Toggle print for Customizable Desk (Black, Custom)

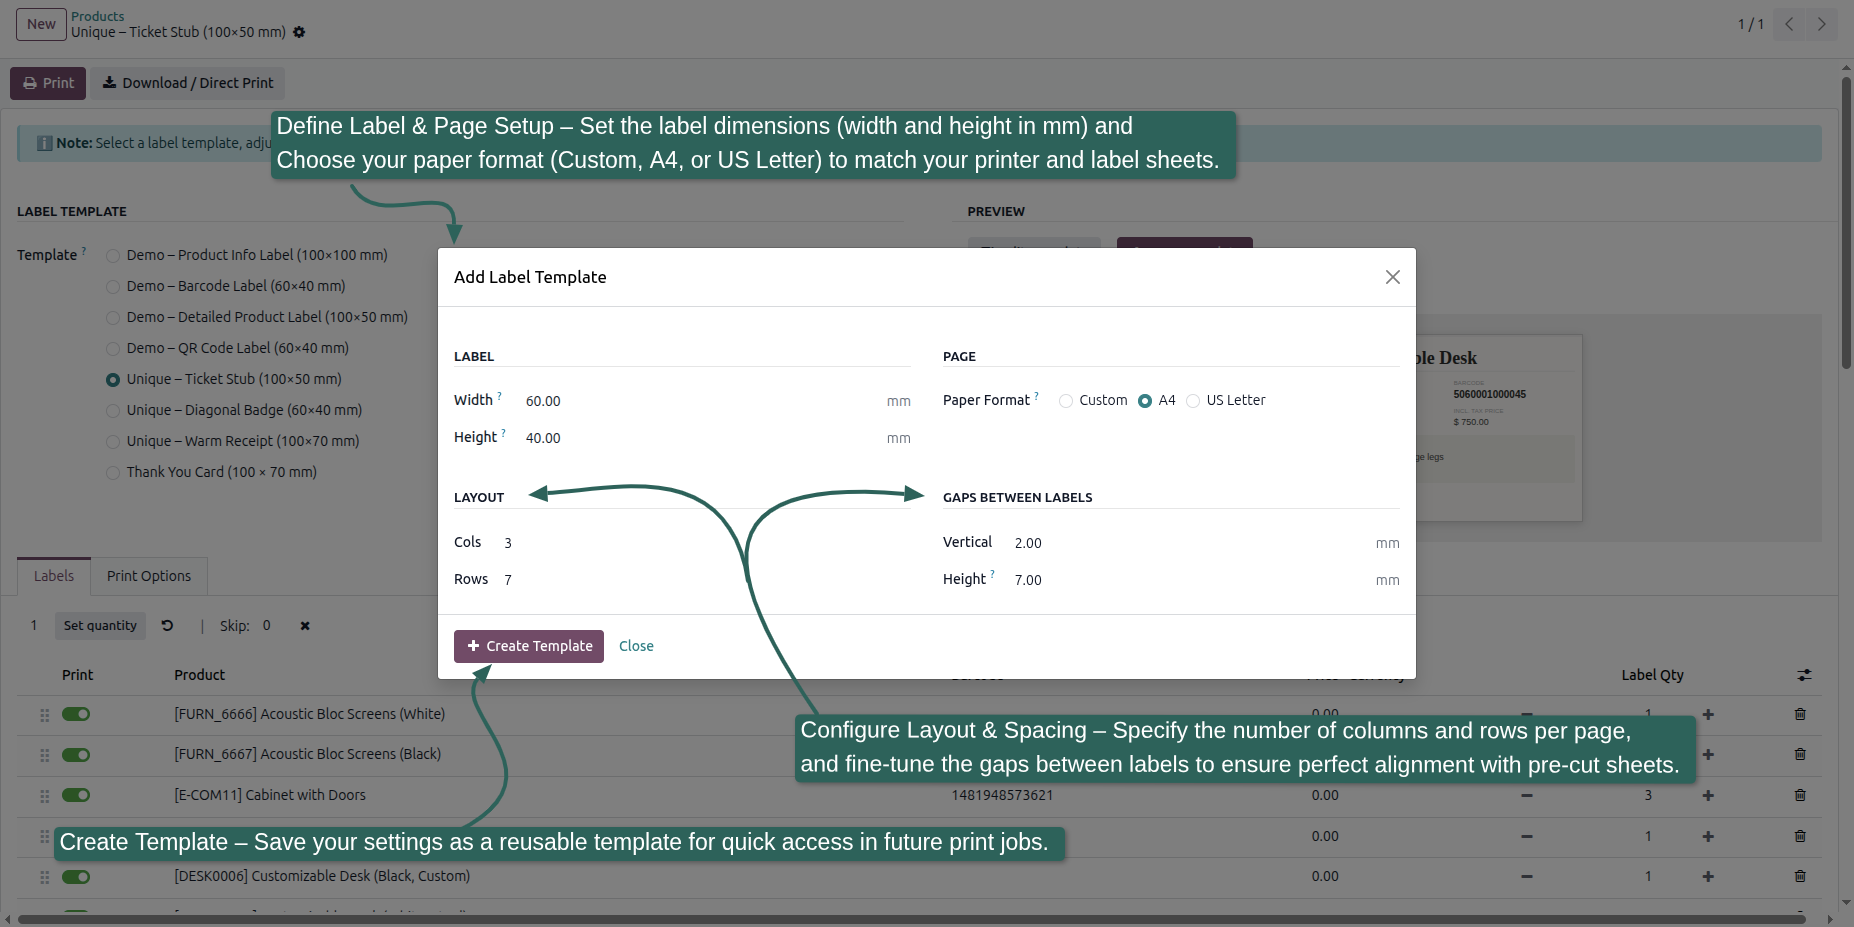(76, 877)
